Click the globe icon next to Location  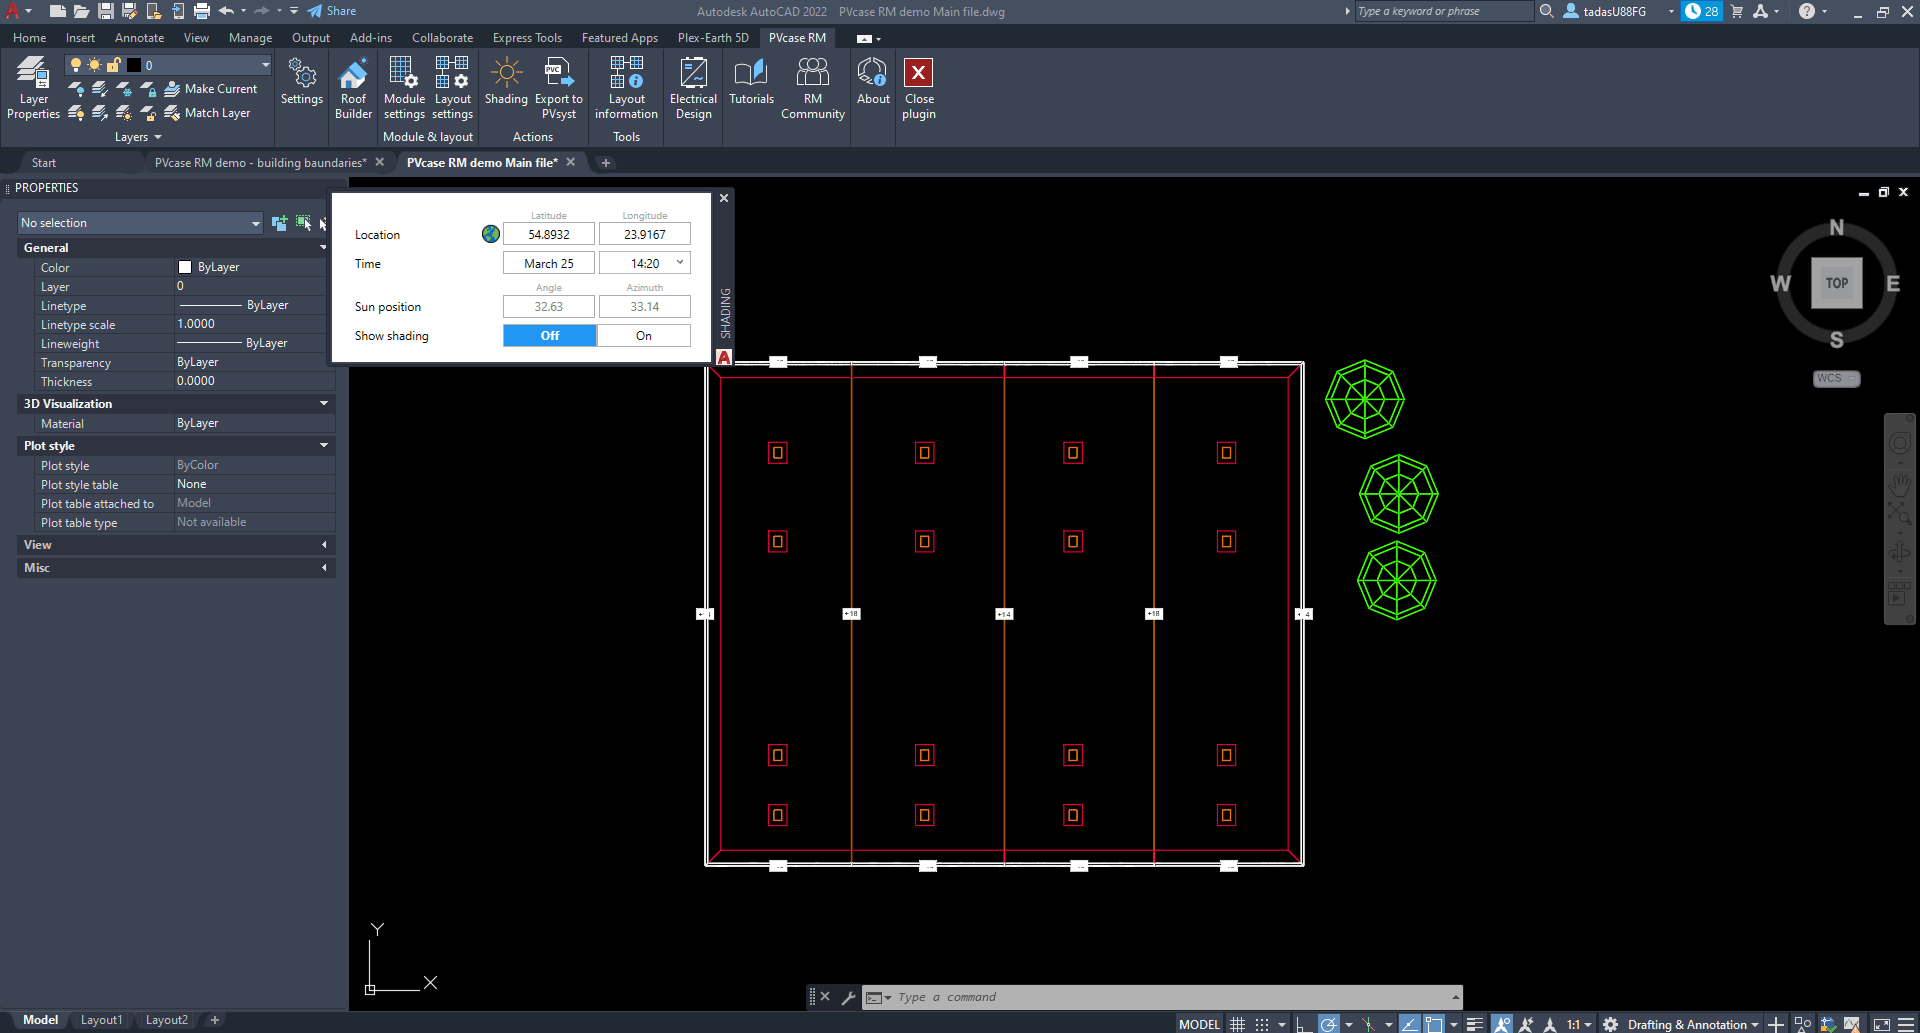click(x=490, y=234)
